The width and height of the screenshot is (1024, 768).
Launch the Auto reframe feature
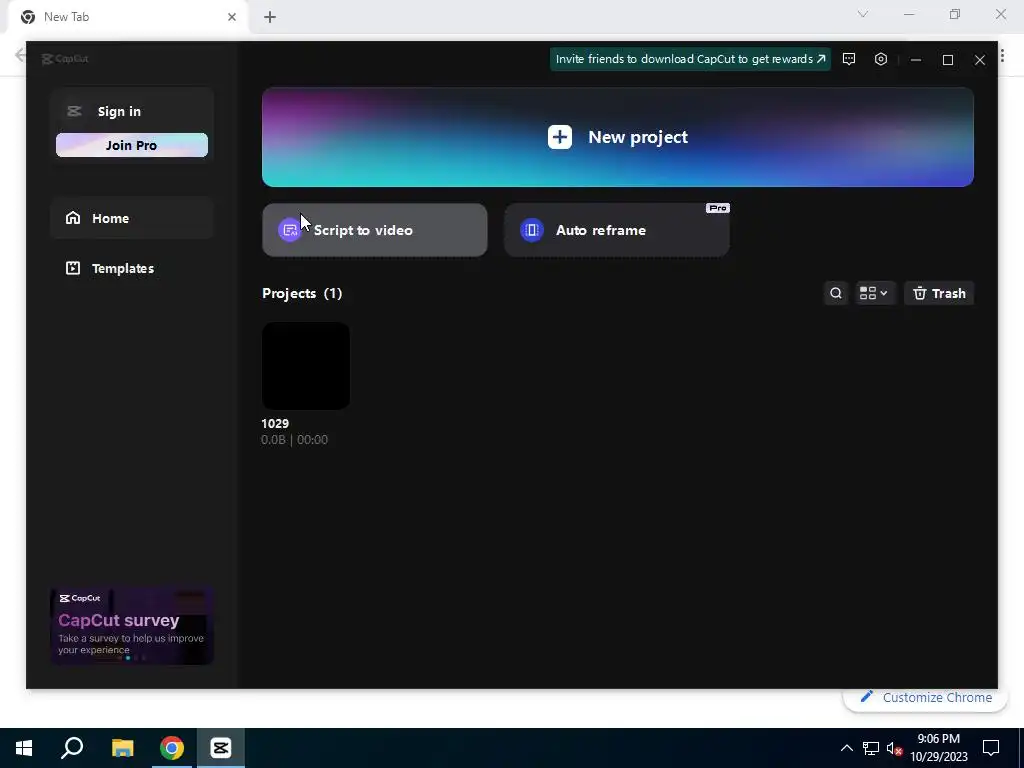coord(616,230)
